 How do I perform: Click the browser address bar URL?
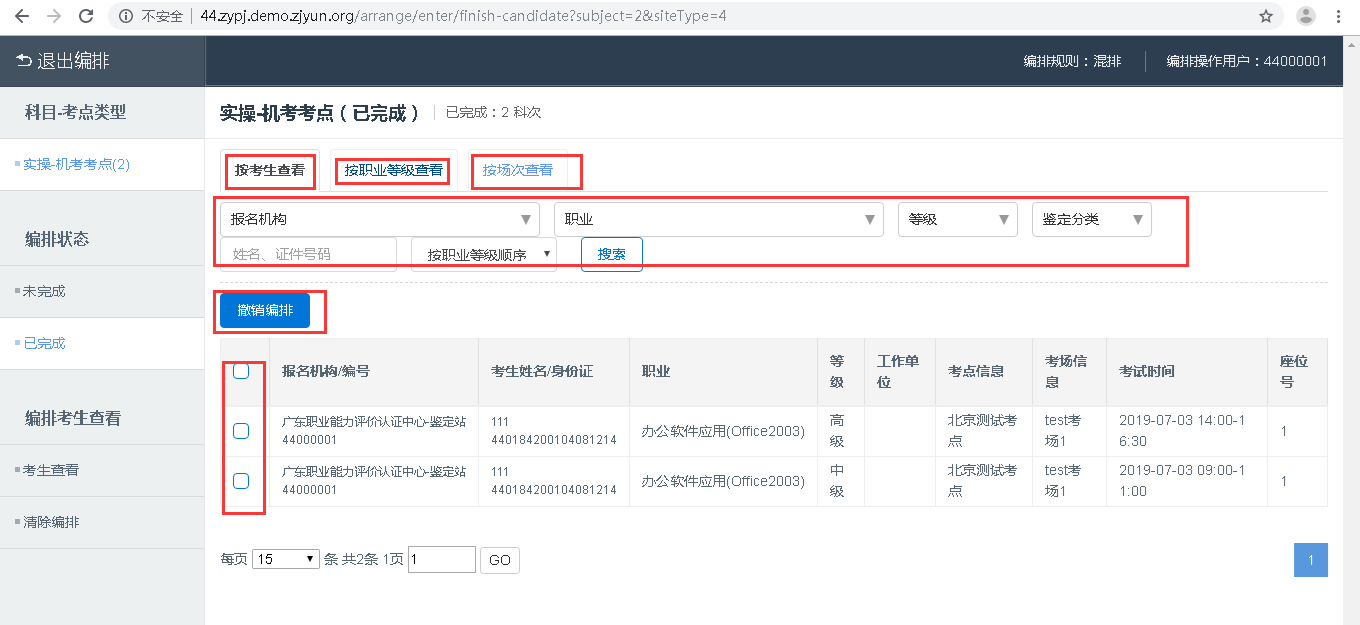(464, 16)
